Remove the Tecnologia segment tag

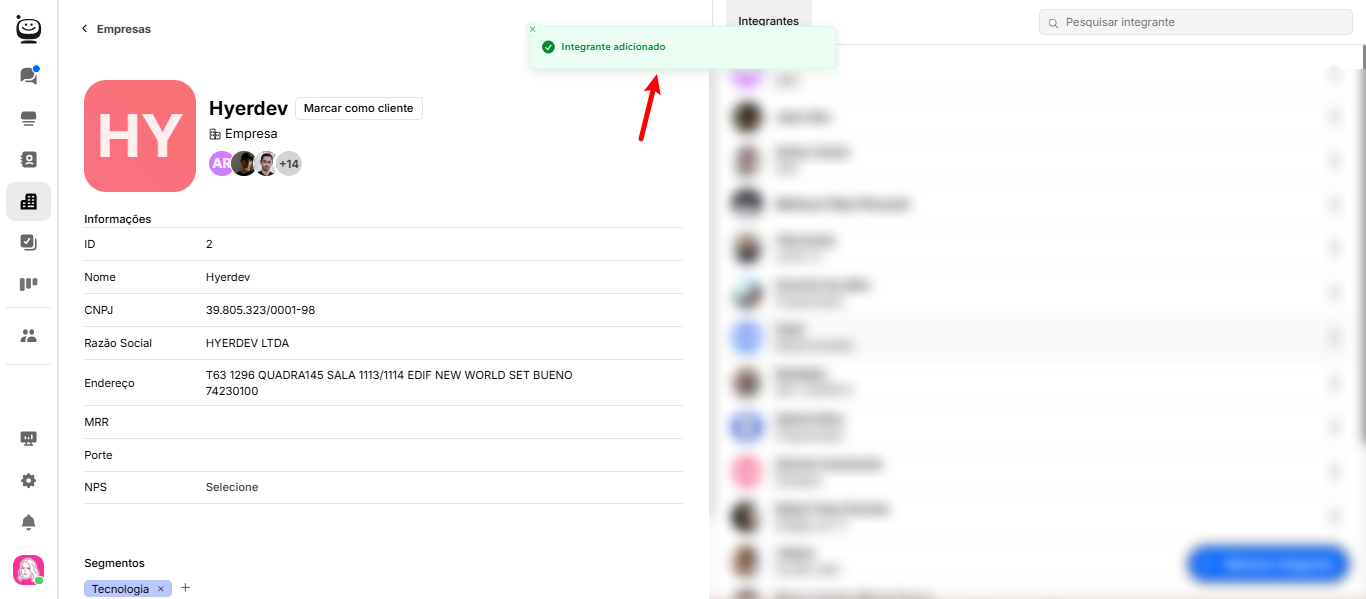click(x=161, y=589)
